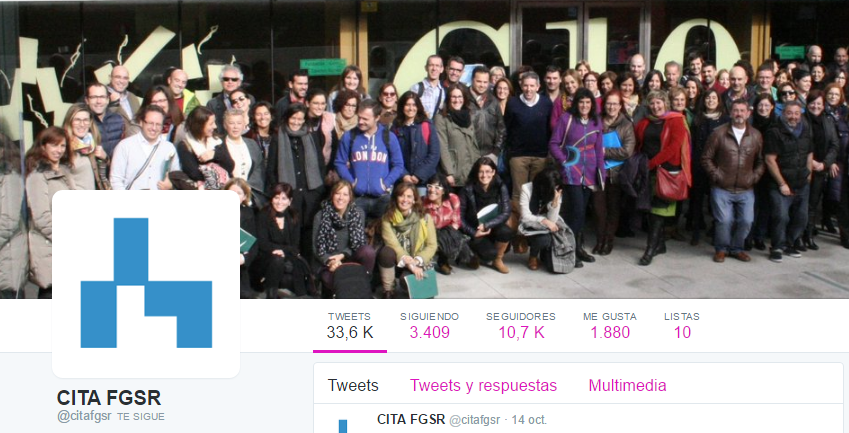Click the @citafgsr handle under profile name
849x433 pixels.
(84, 416)
